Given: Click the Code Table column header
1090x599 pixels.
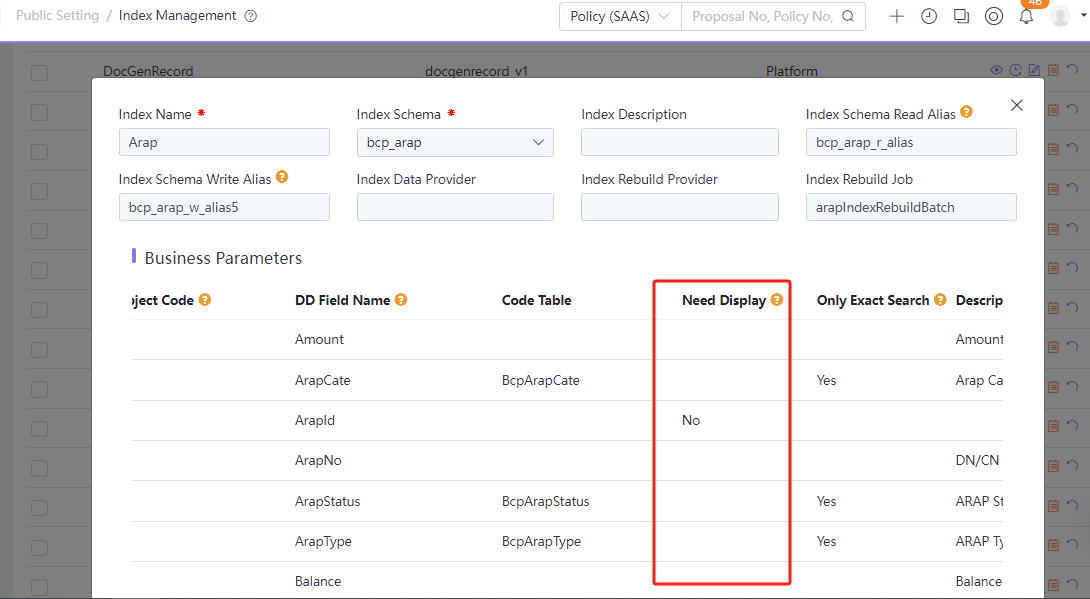Looking at the screenshot, I should (x=537, y=300).
